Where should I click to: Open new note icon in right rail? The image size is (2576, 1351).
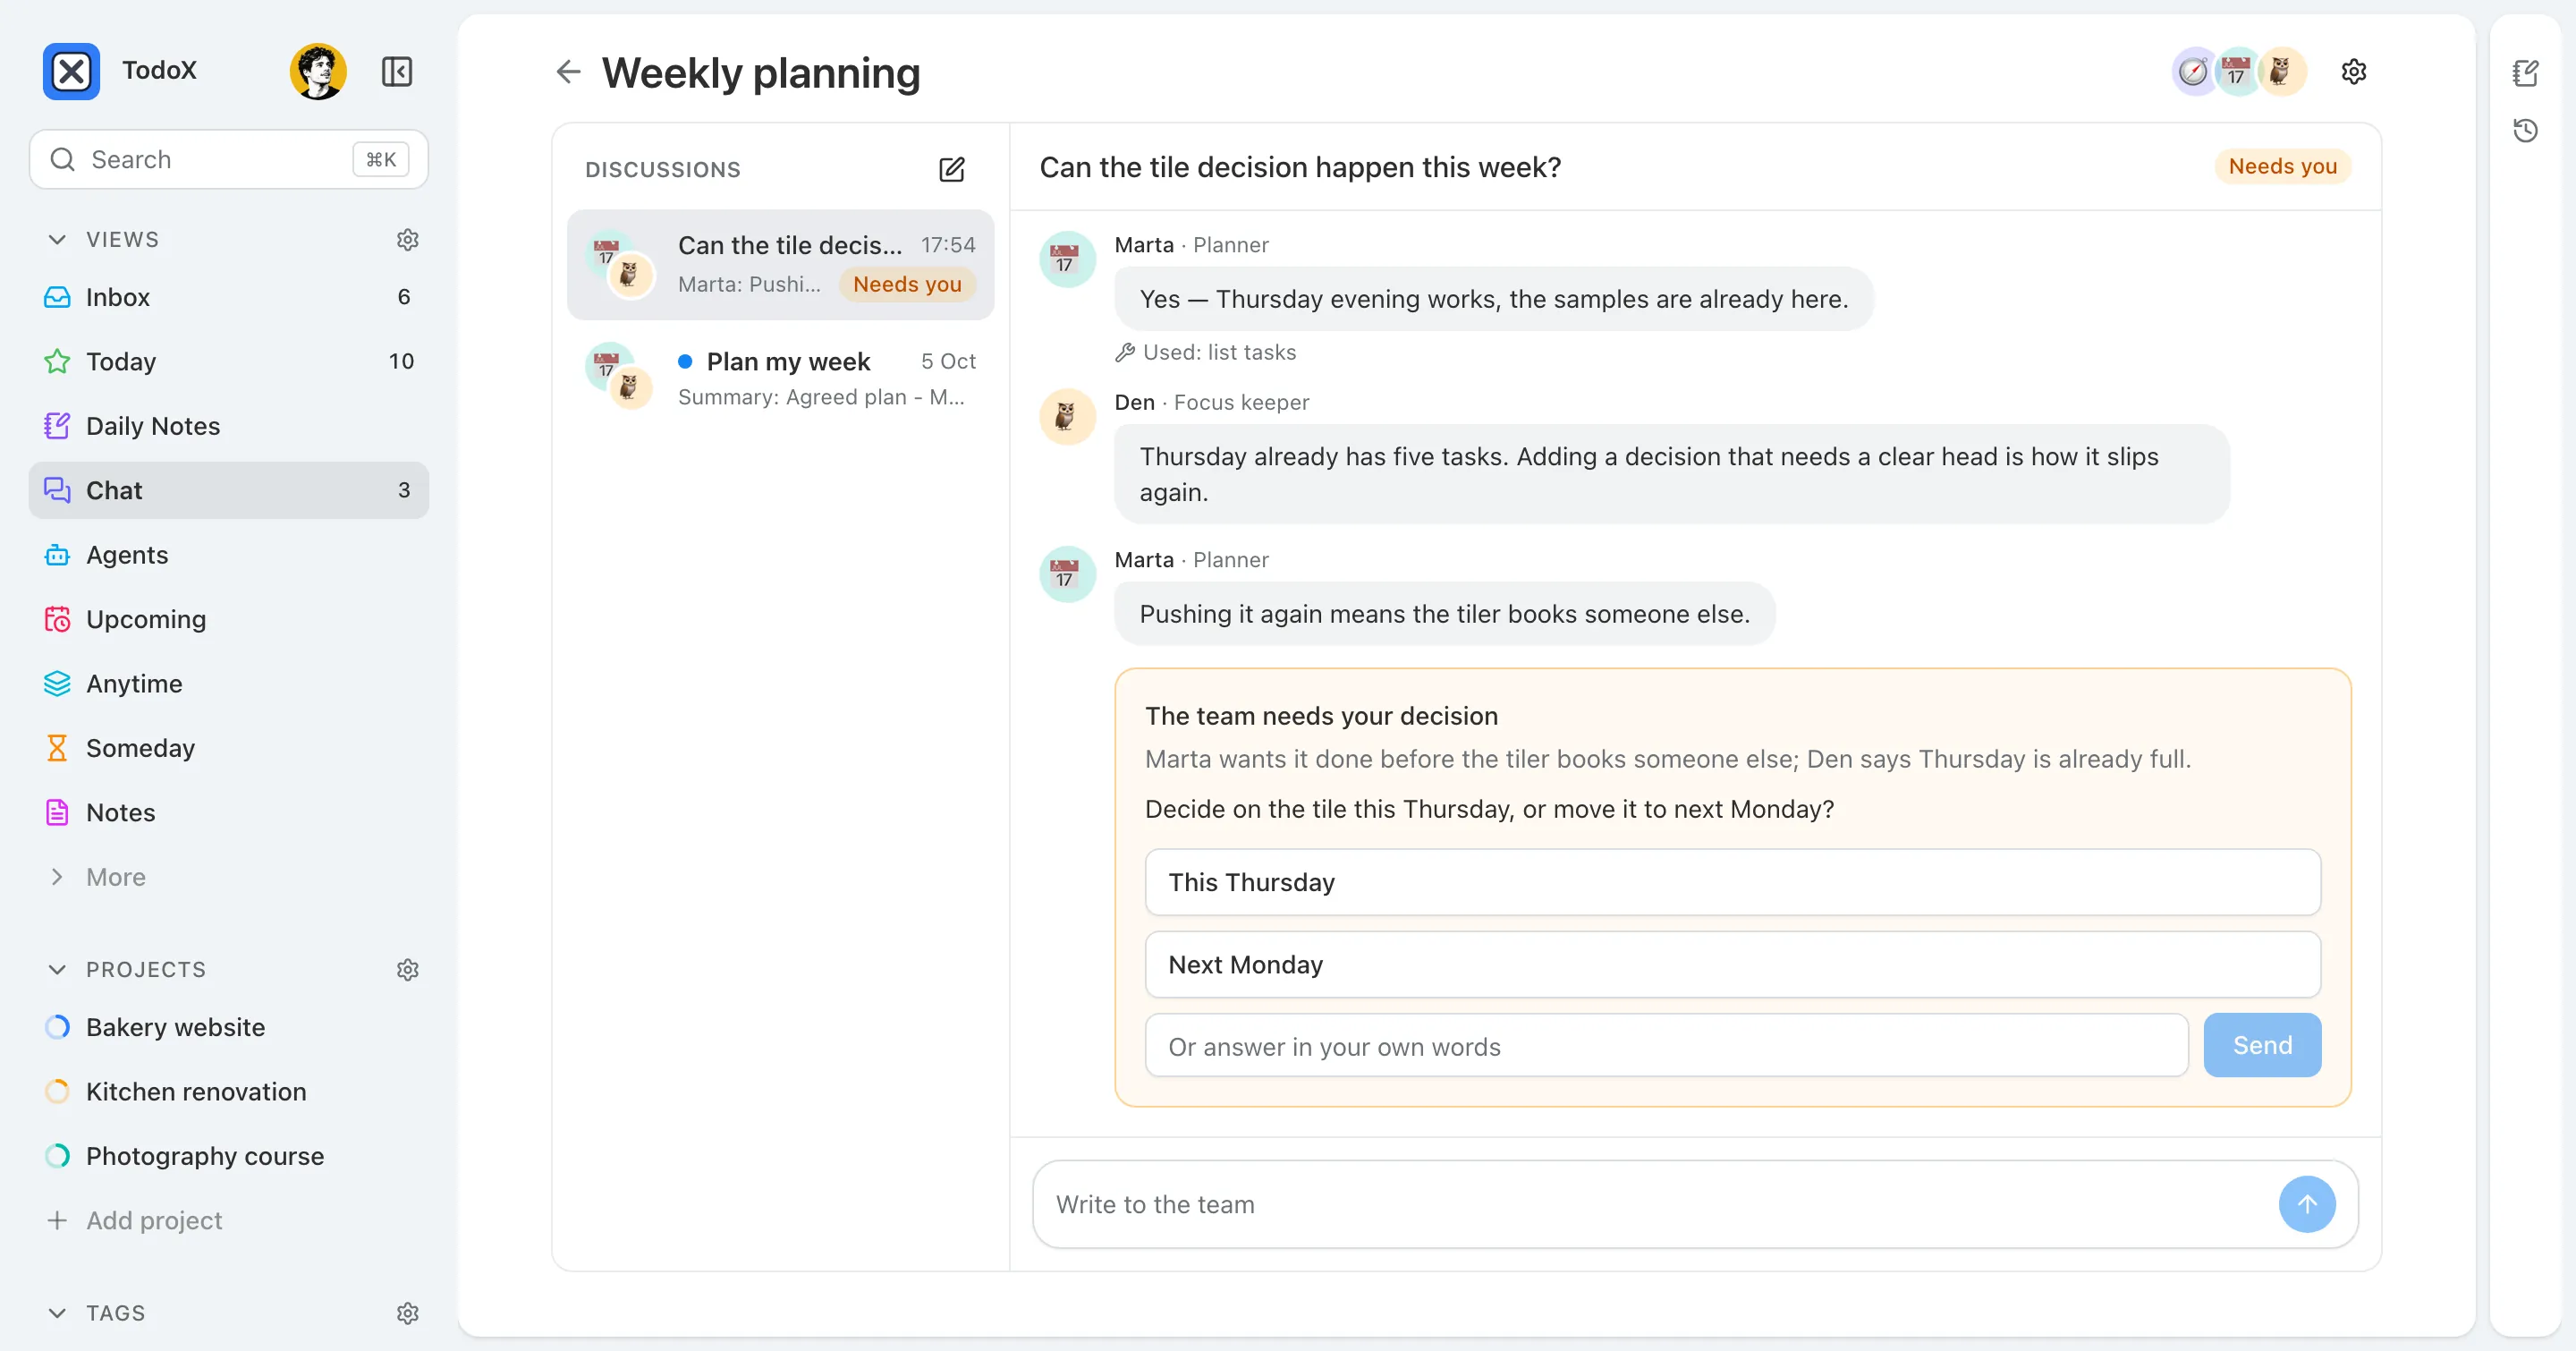point(2525,72)
